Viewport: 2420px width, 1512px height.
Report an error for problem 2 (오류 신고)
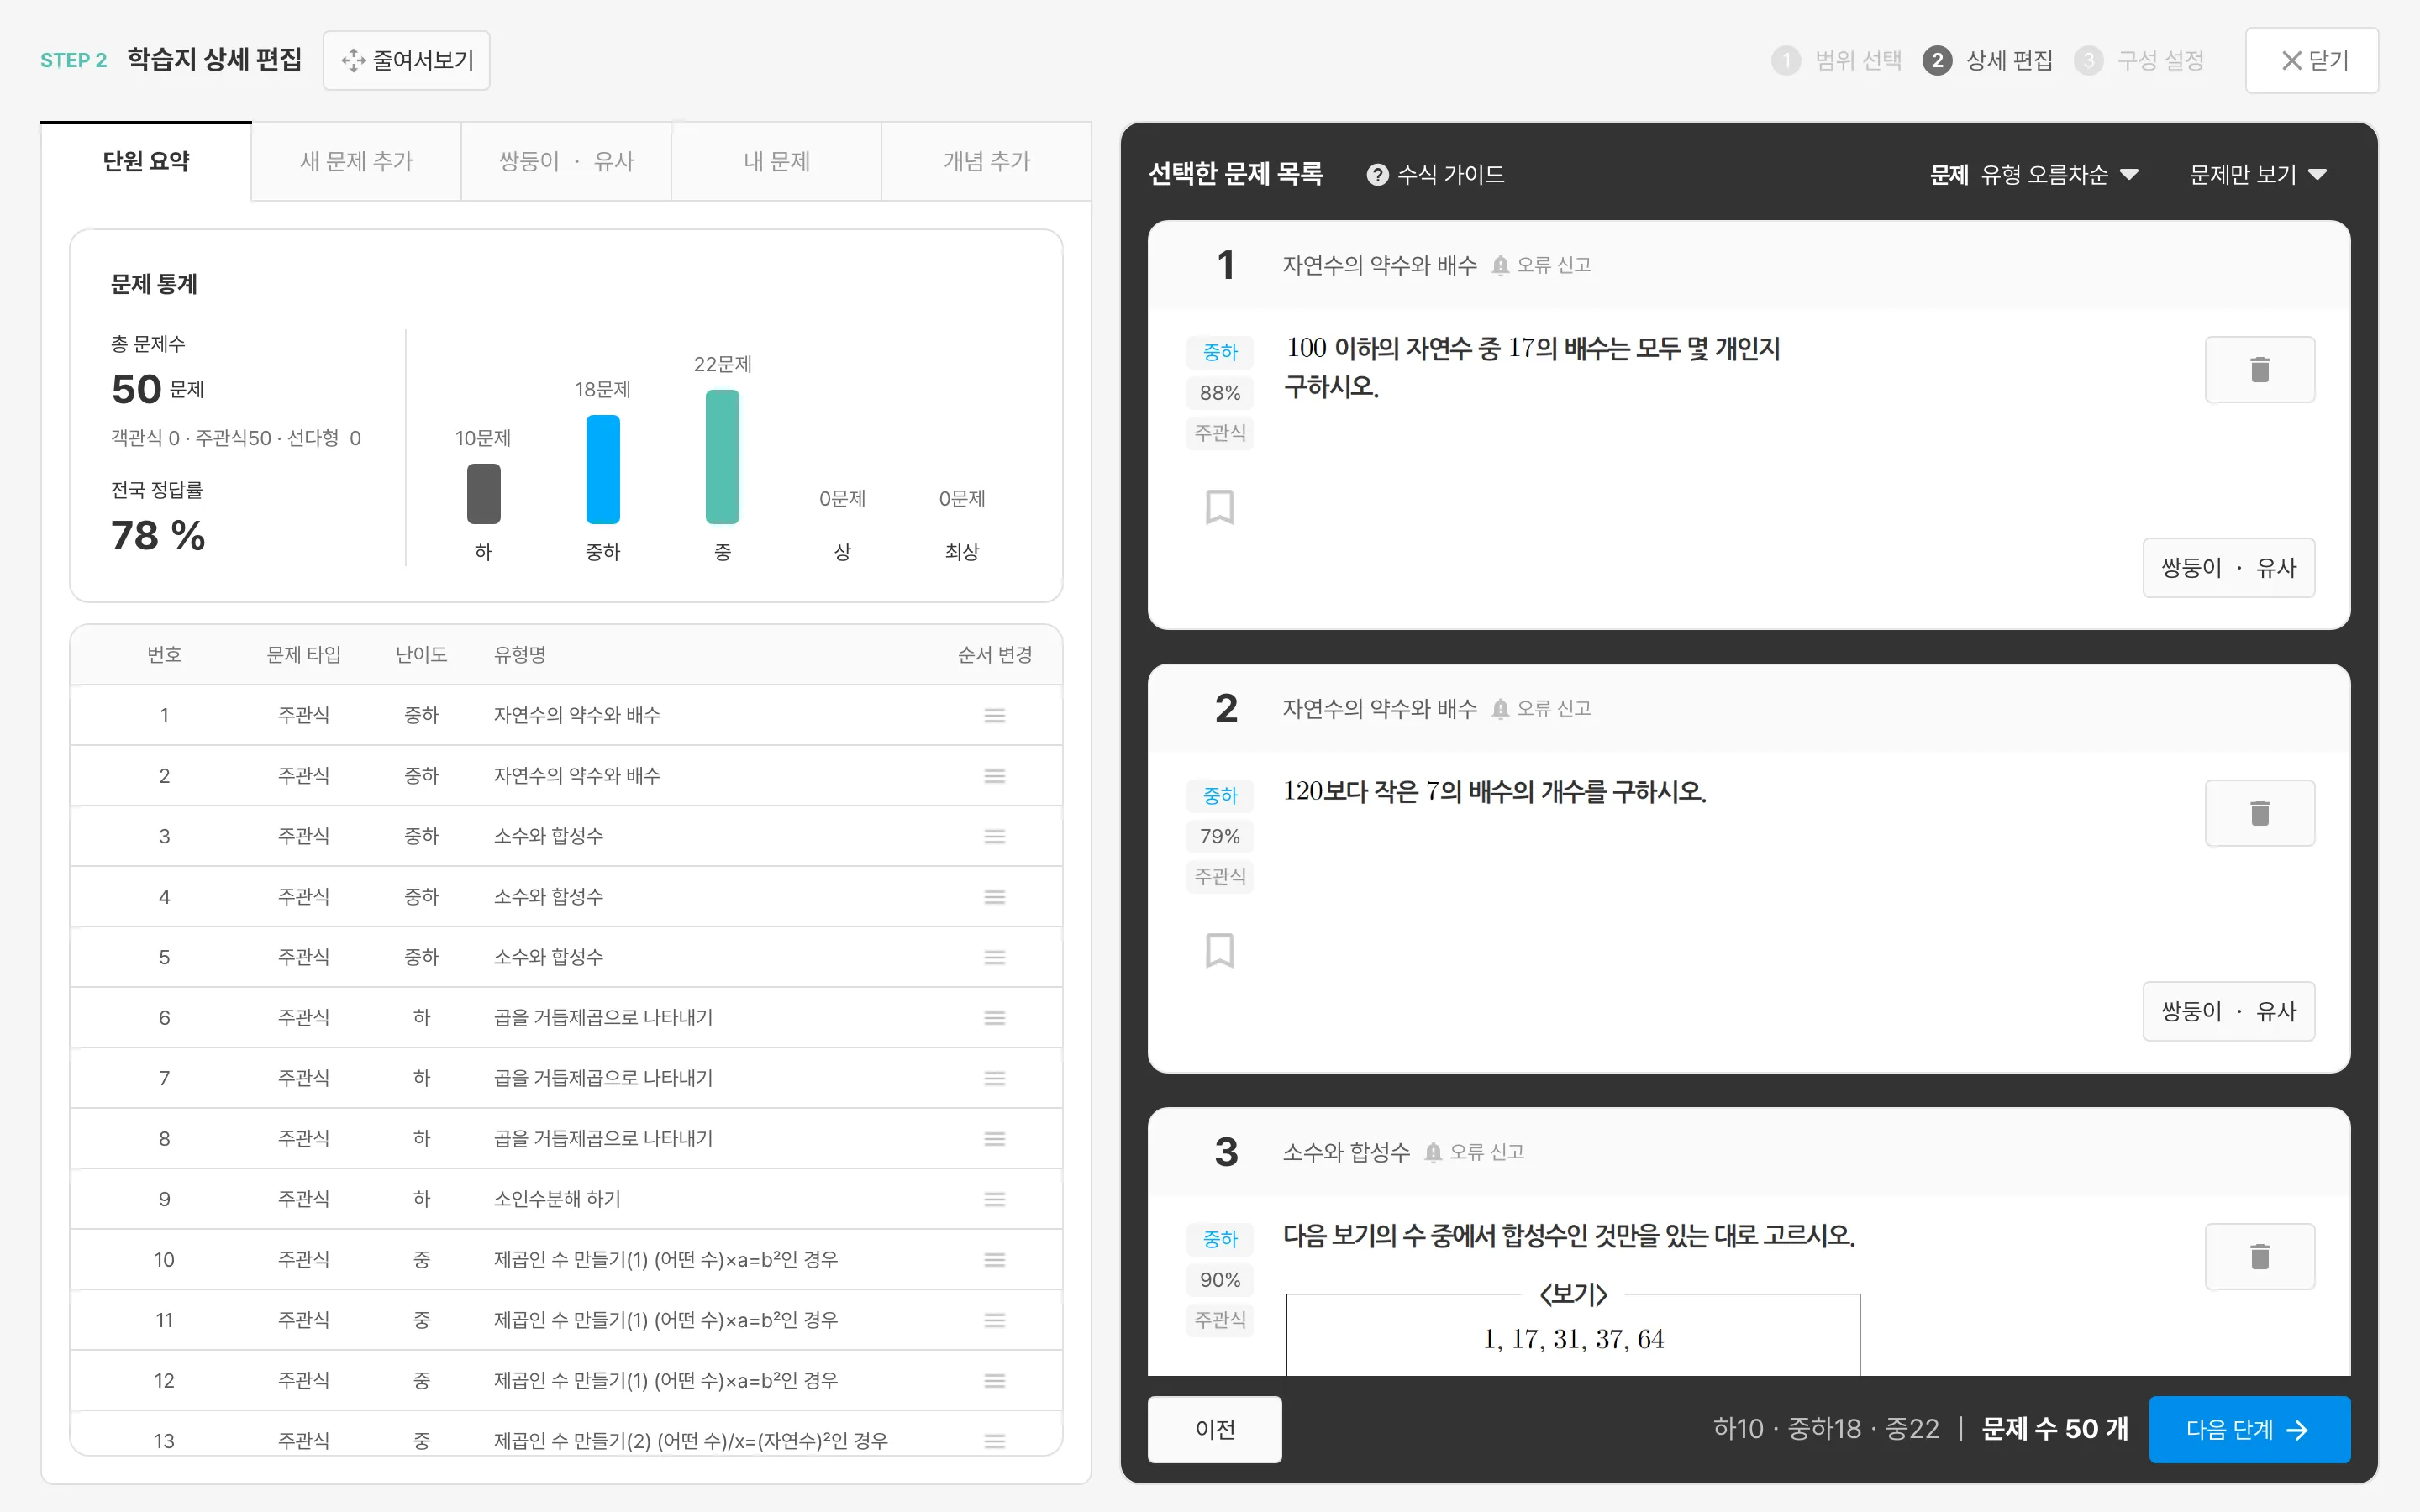[x=1541, y=708]
